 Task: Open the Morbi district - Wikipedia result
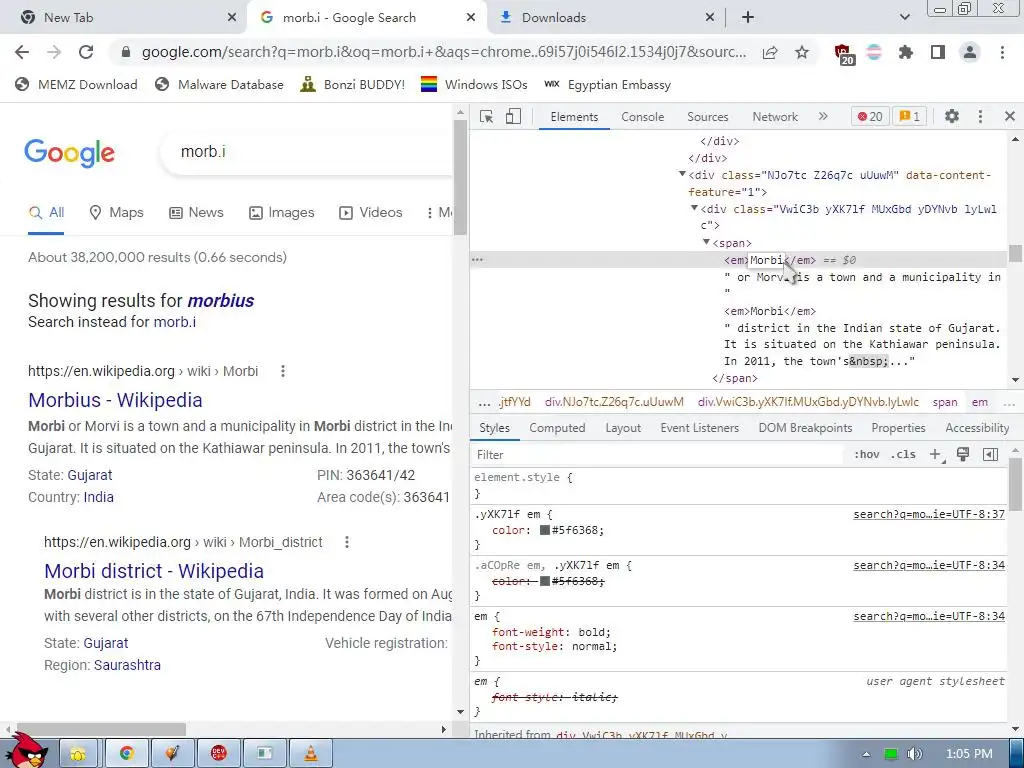[x=154, y=571]
